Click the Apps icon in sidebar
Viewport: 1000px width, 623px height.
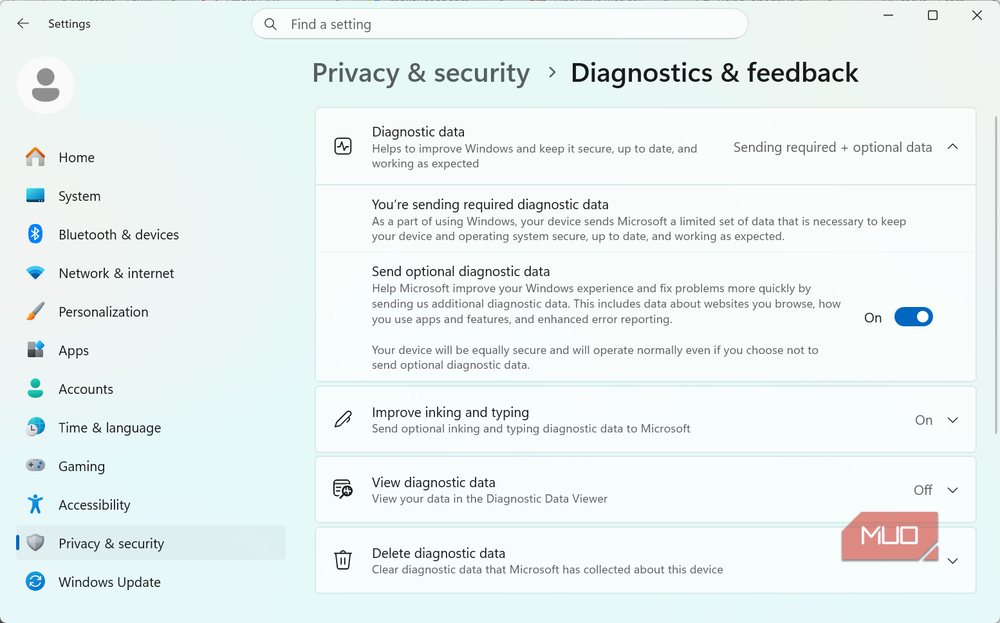[36, 350]
